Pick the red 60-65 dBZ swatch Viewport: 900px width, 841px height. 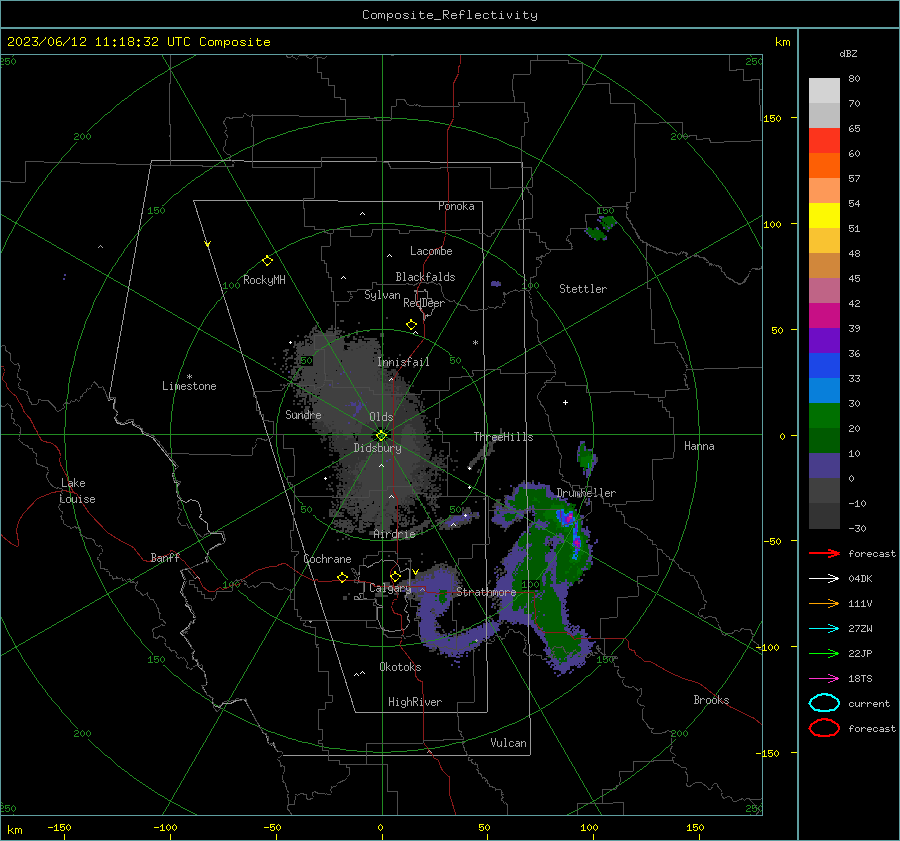click(x=824, y=141)
